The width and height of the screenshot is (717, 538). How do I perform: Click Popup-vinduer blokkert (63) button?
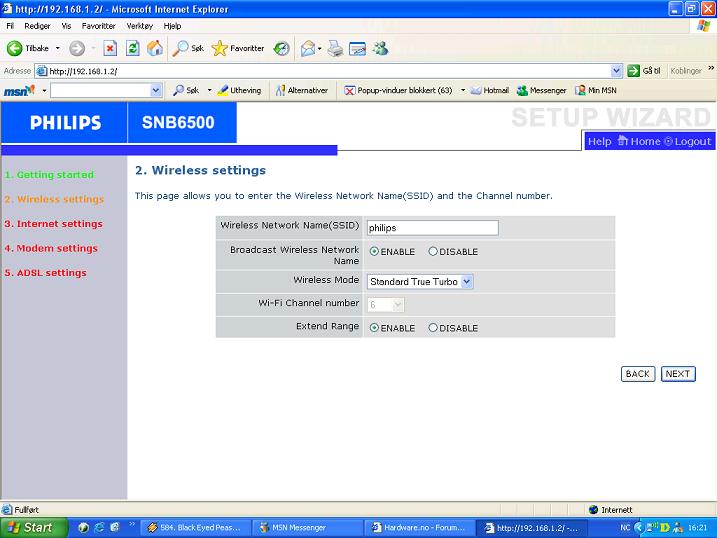click(398, 91)
